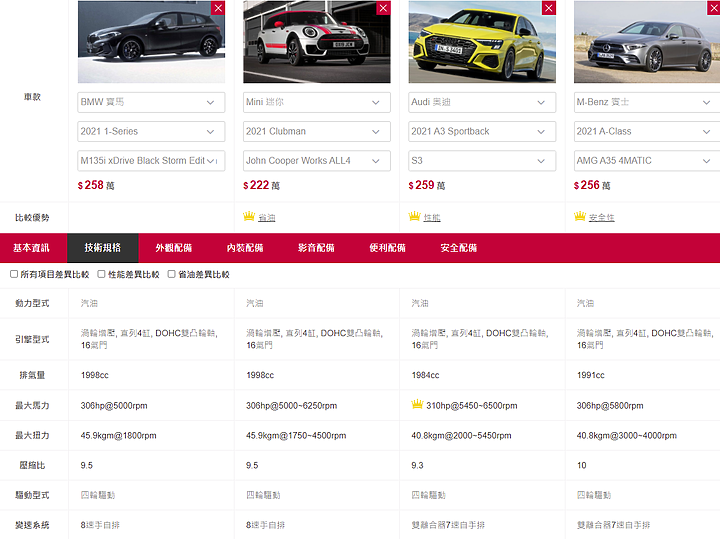Open the M-Benz 賓士 brand dropdown
This screenshot has width=720, height=539.
(x=647, y=102)
